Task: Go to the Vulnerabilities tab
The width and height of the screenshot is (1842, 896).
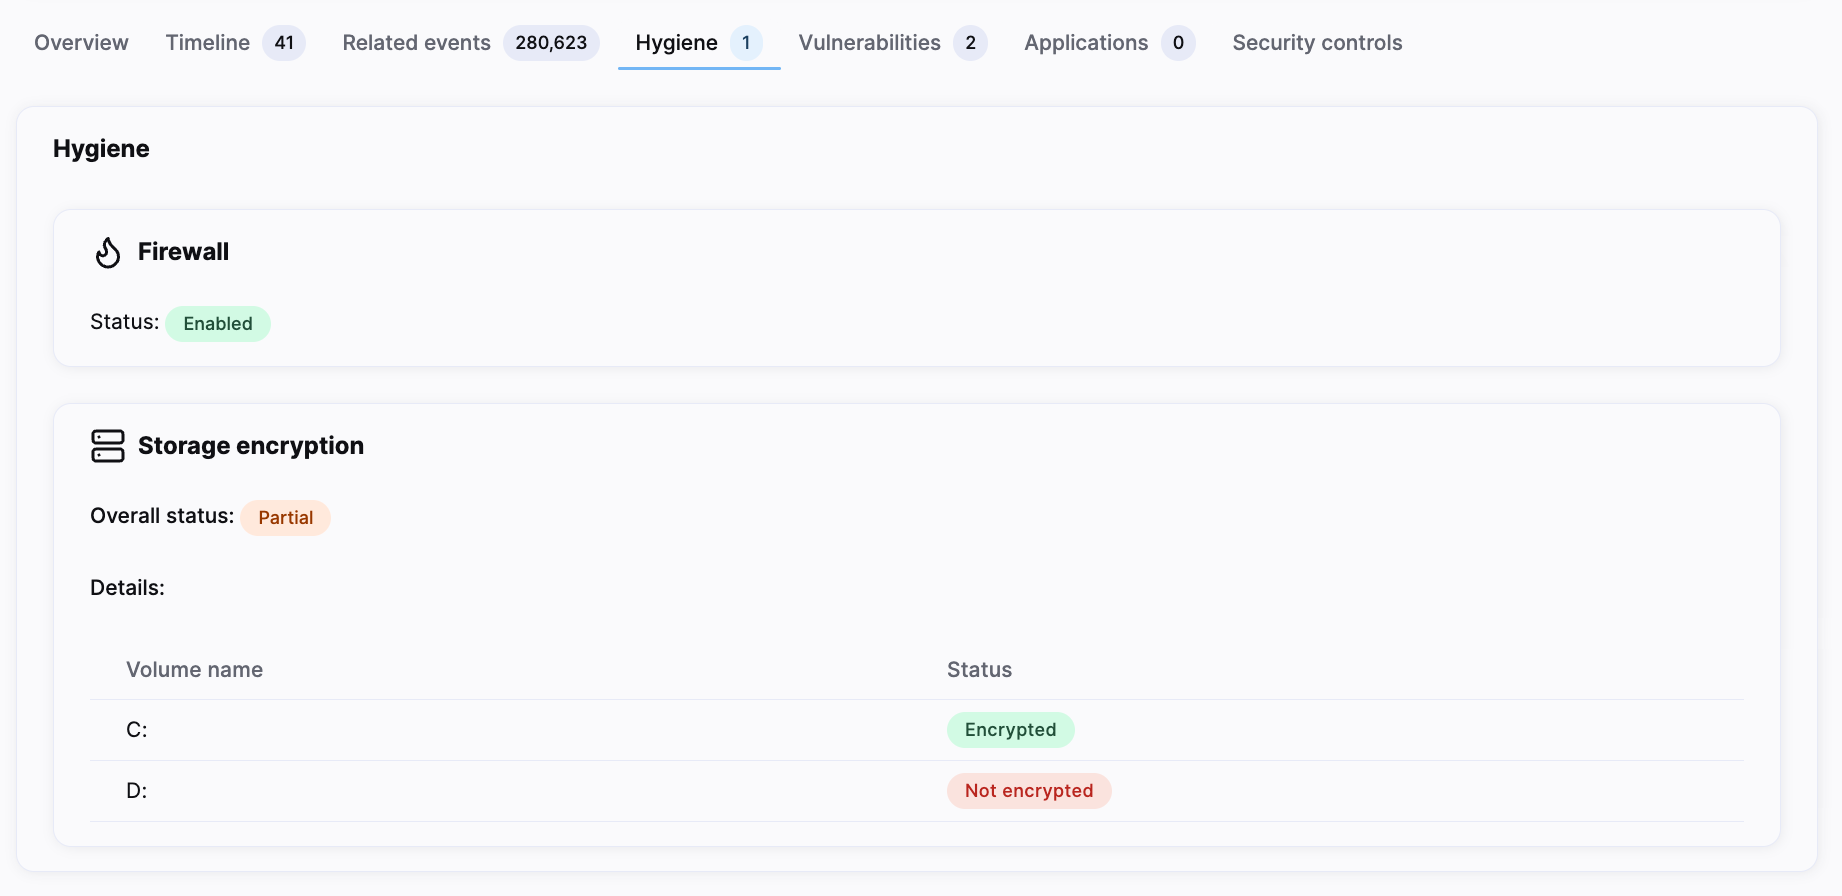Action: [x=893, y=43]
